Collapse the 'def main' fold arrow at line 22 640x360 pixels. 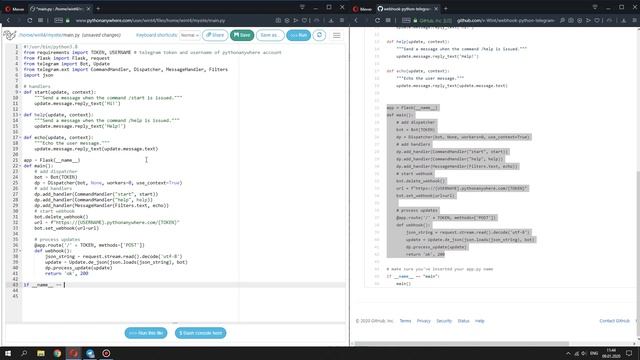click(20, 166)
